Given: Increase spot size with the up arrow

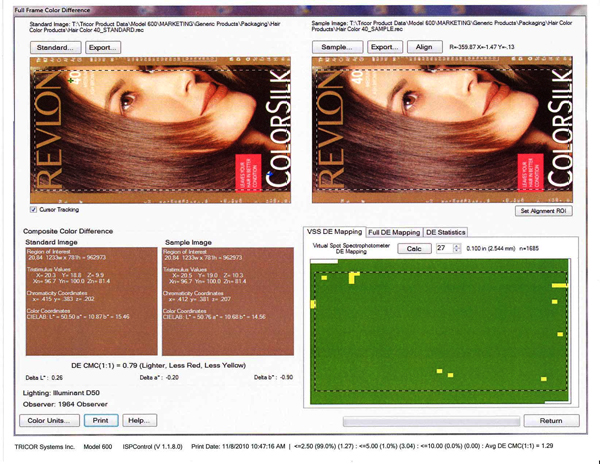Looking at the screenshot, I should [x=457, y=246].
